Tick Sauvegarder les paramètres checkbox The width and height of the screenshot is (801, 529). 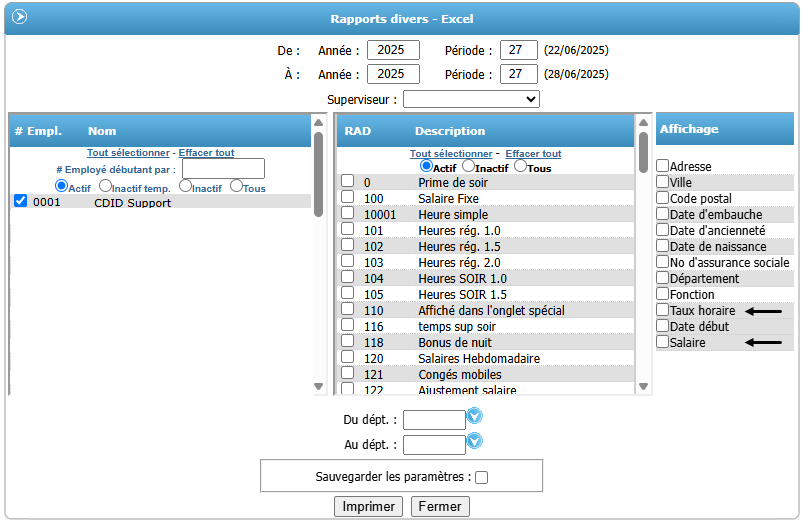pos(481,478)
